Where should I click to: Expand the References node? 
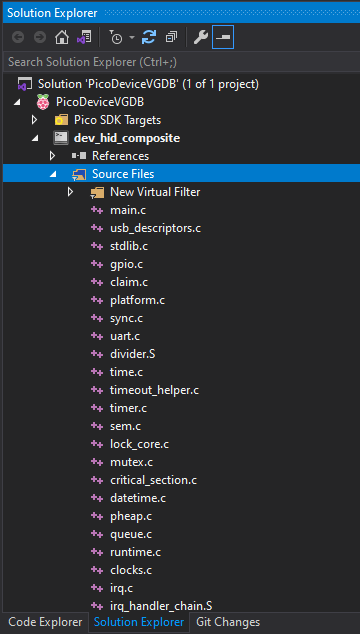(x=52, y=156)
